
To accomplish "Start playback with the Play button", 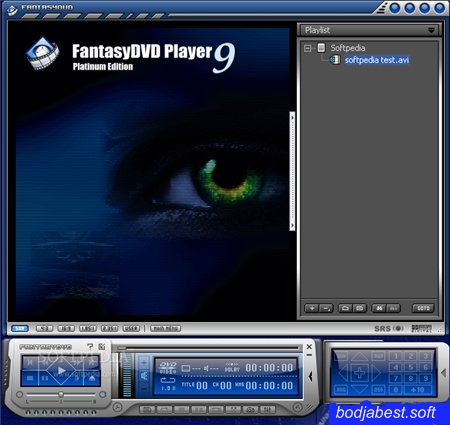I will 61,370.
